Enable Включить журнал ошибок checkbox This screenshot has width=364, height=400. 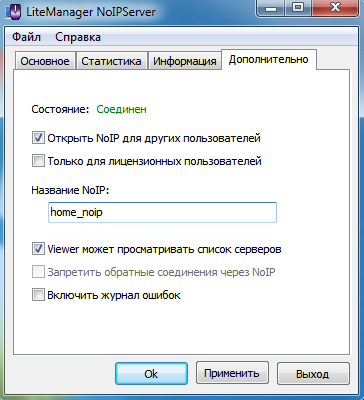(38, 295)
